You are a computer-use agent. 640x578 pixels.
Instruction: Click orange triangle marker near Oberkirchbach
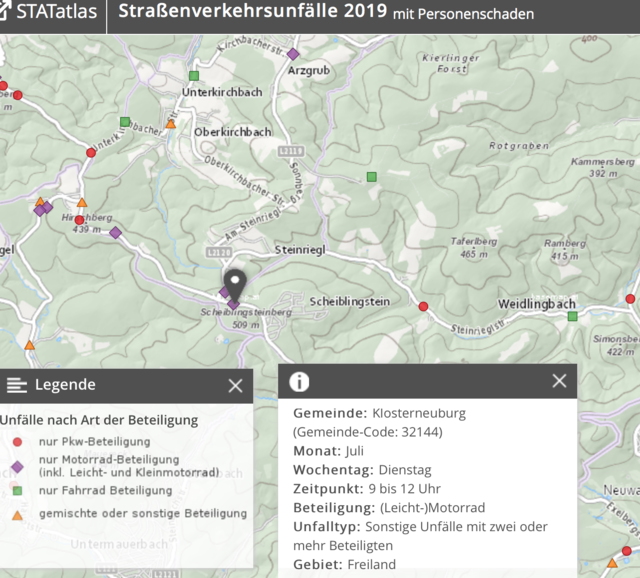tap(171, 124)
